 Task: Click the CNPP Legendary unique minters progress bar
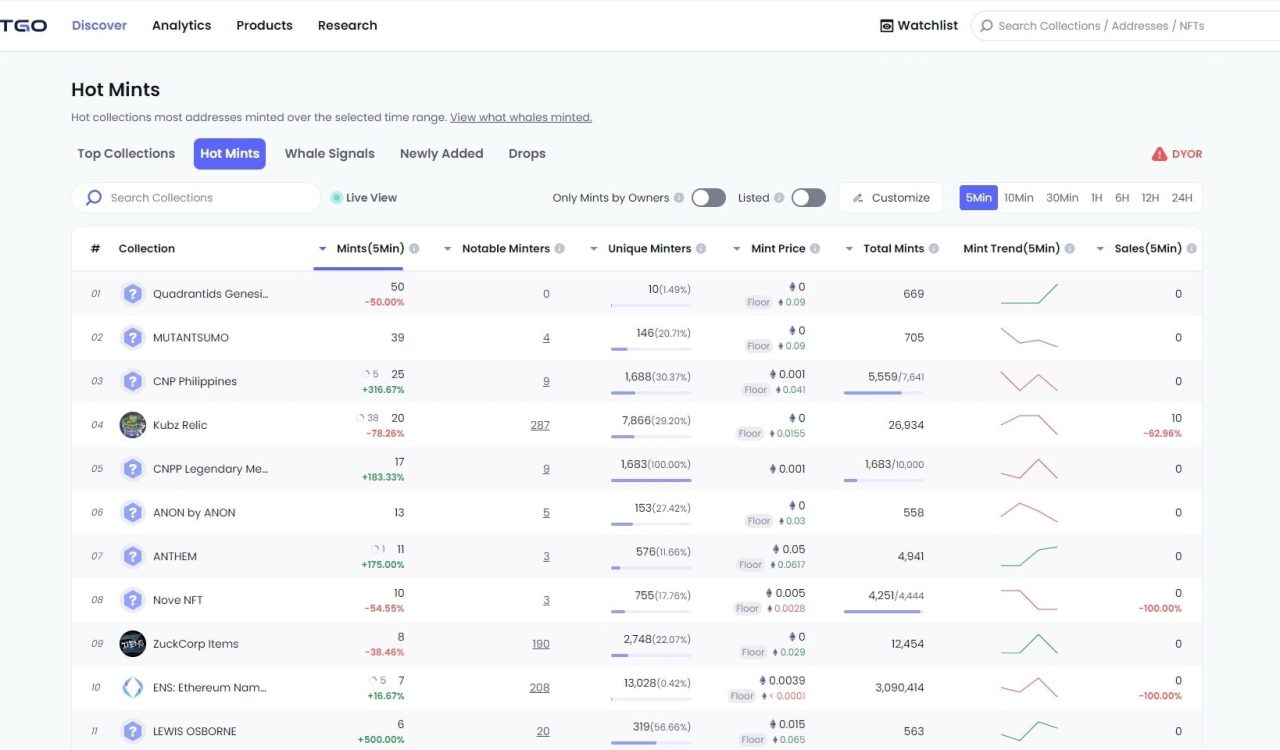coord(651,481)
